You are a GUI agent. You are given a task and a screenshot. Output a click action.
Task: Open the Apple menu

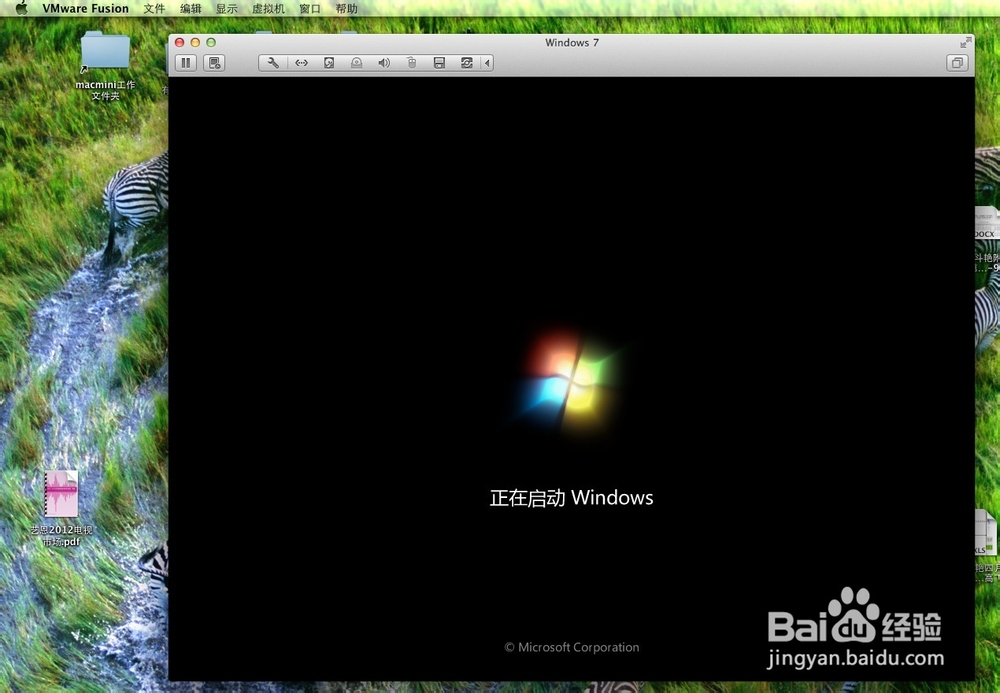[x=21, y=8]
